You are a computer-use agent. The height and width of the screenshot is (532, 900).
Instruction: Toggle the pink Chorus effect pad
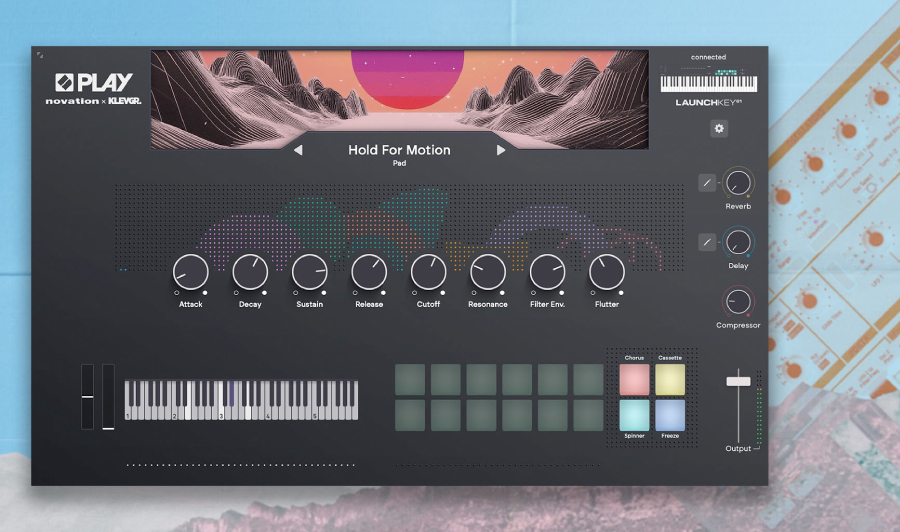[634, 380]
